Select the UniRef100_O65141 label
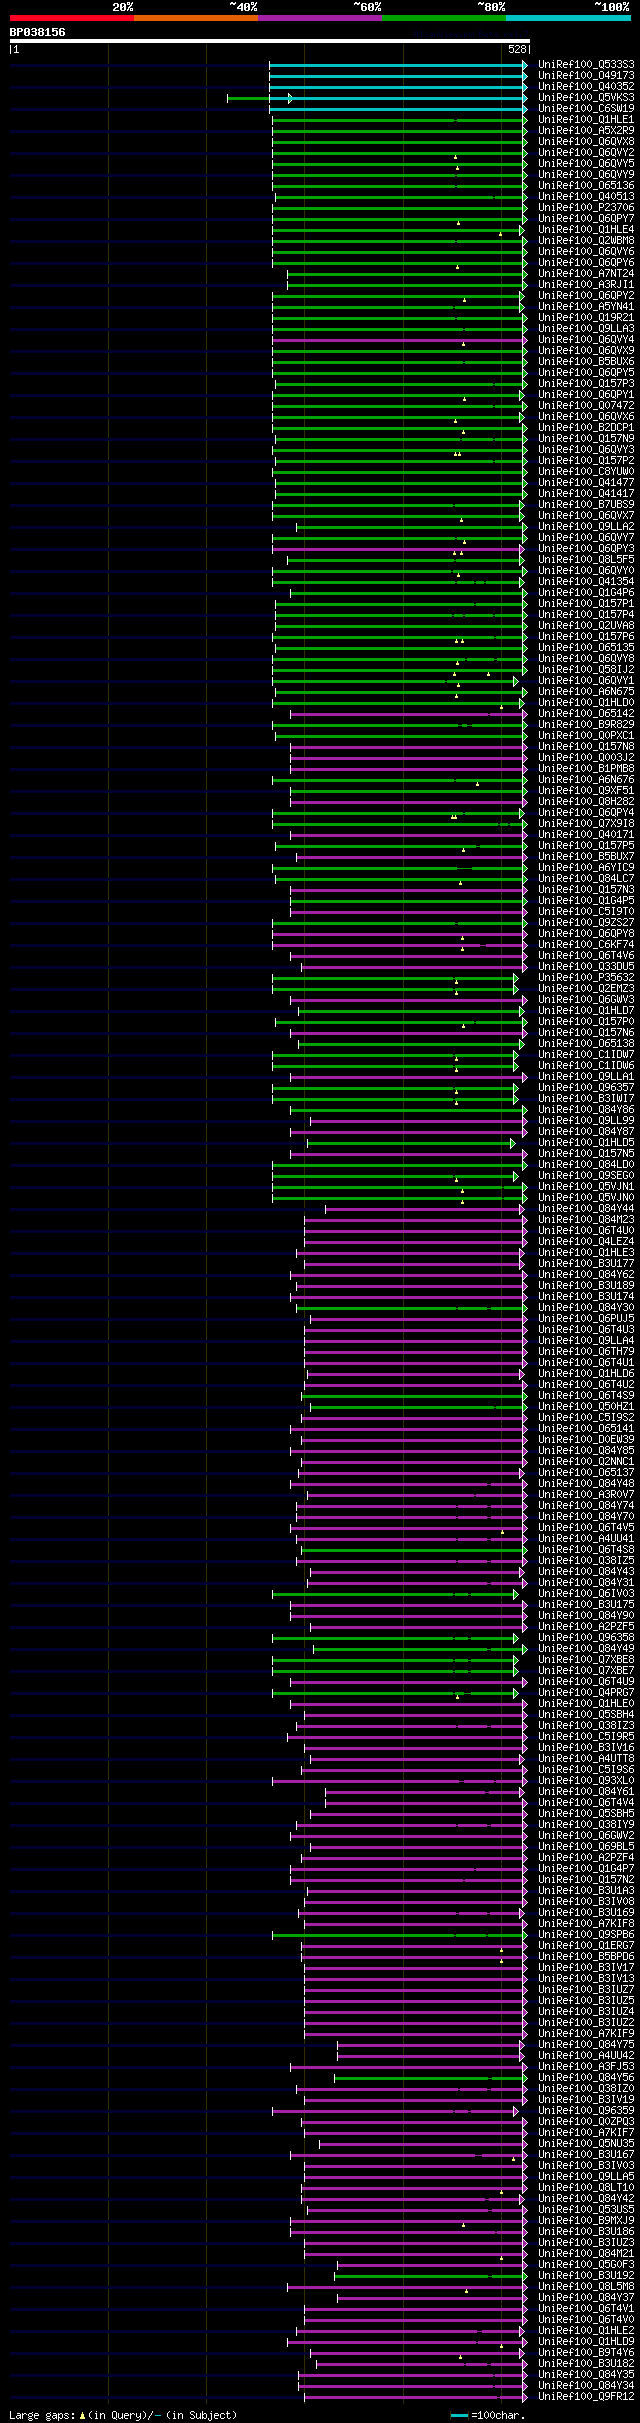This screenshot has height=2423, width=640. click(x=586, y=1428)
